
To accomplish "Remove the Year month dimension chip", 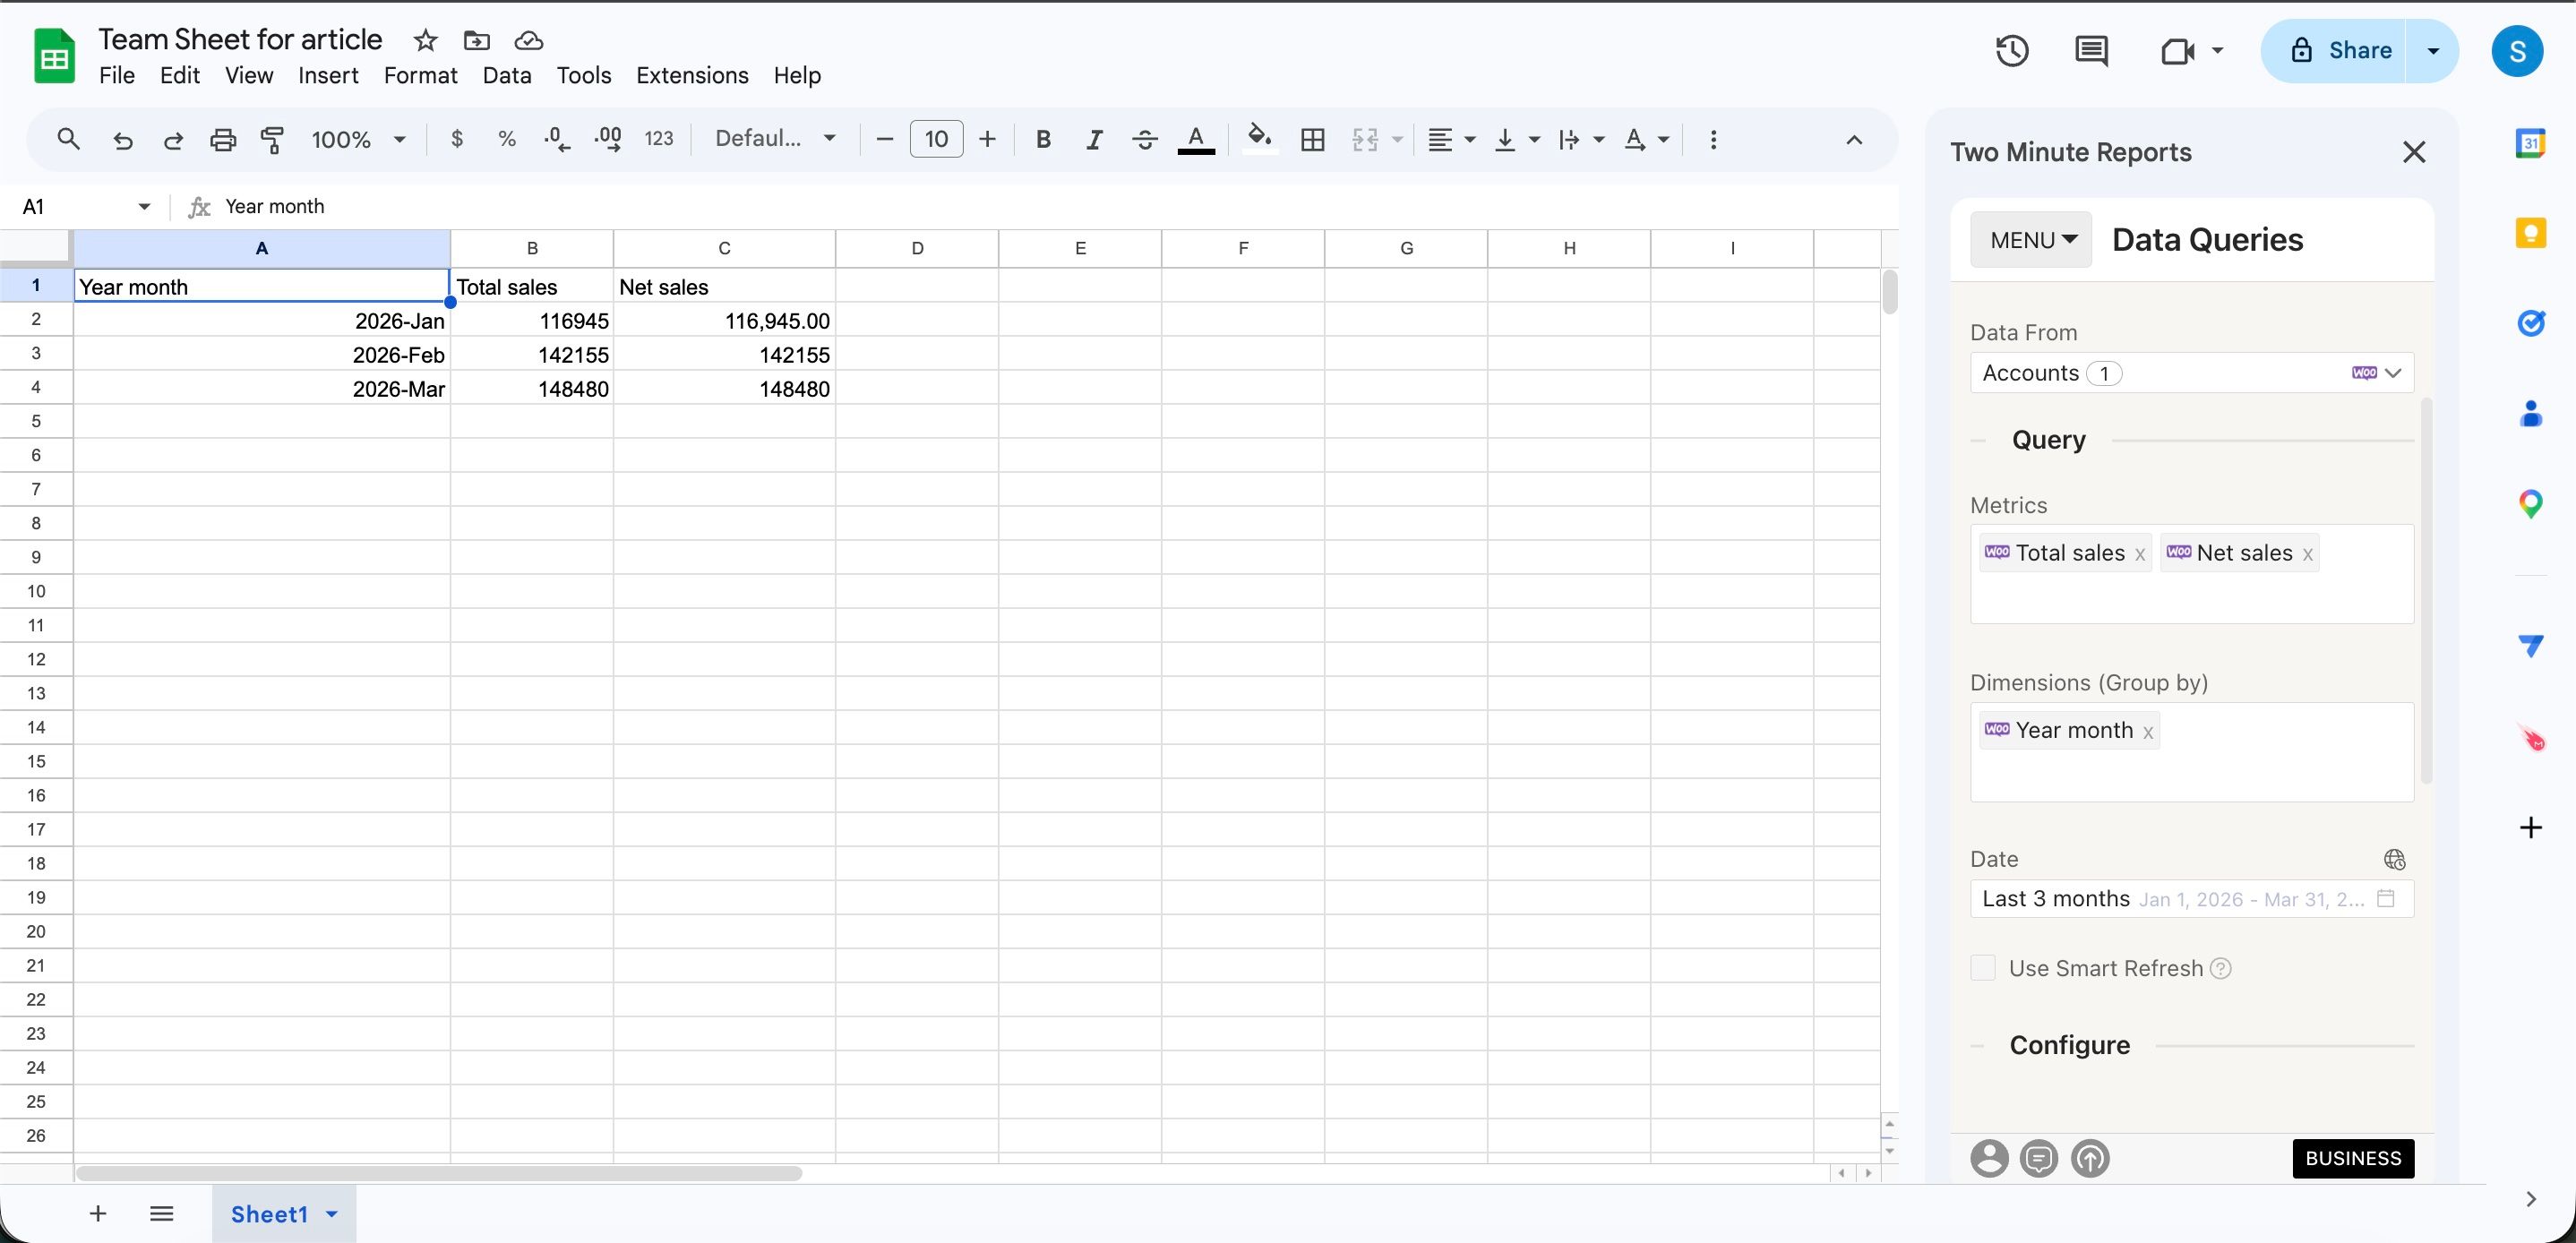I will pyautogui.click(x=2149, y=731).
